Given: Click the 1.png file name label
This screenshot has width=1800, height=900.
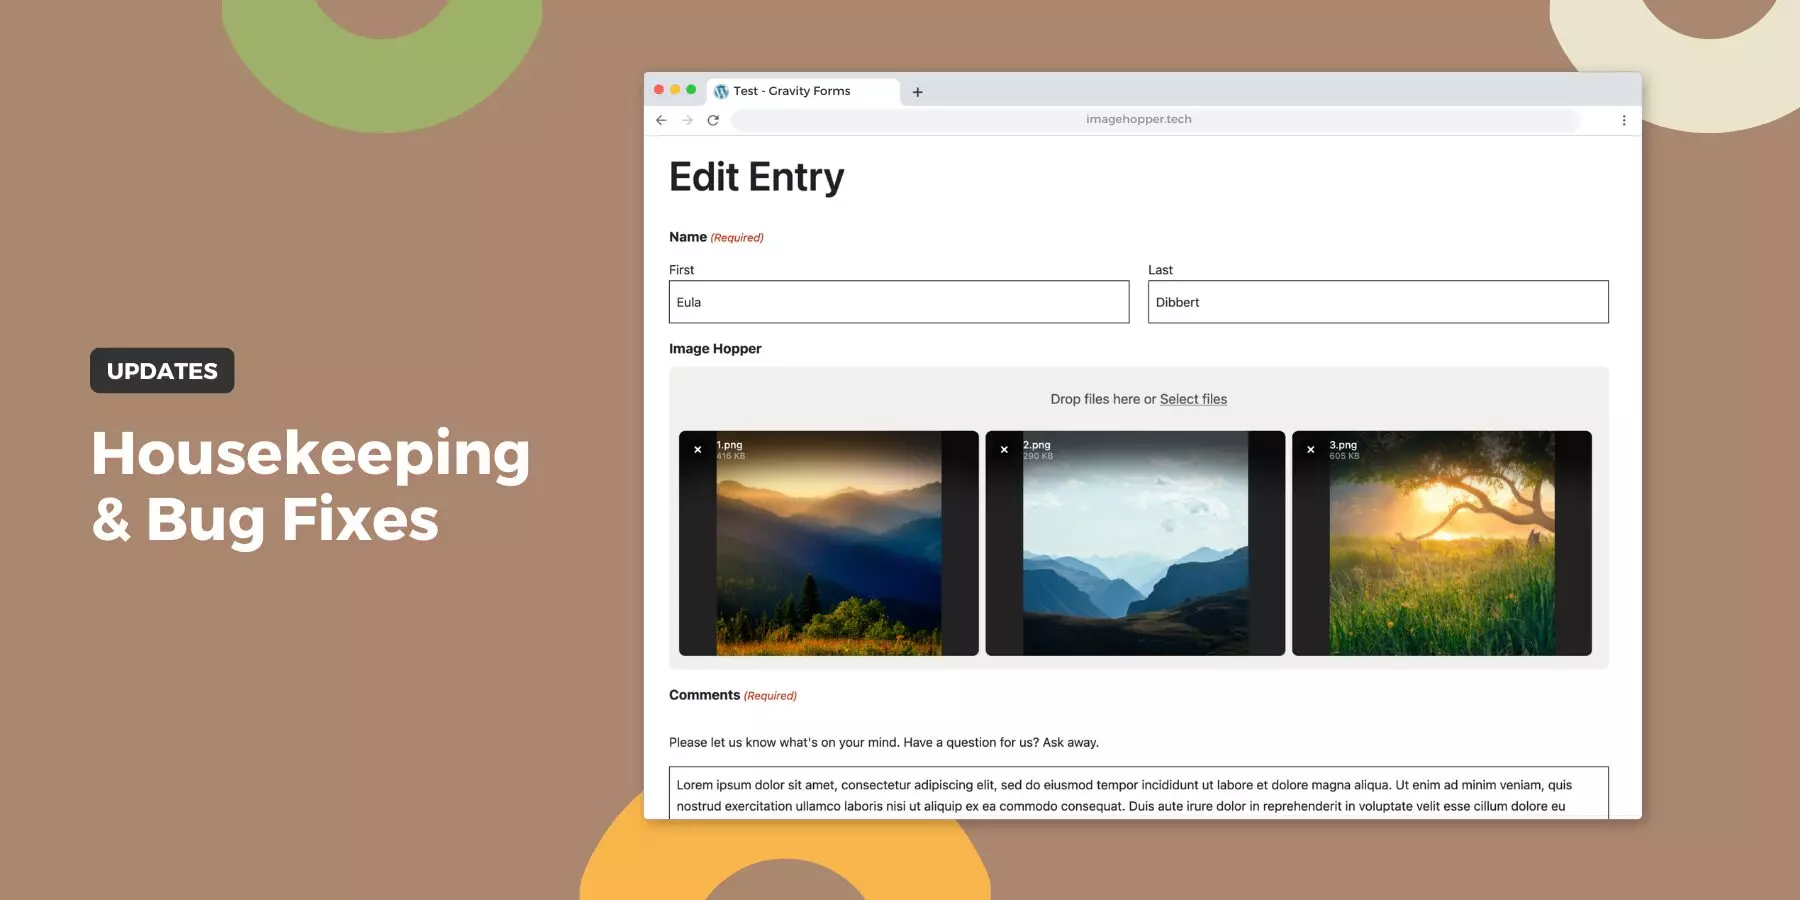Looking at the screenshot, I should pyautogui.click(x=730, y=445).
